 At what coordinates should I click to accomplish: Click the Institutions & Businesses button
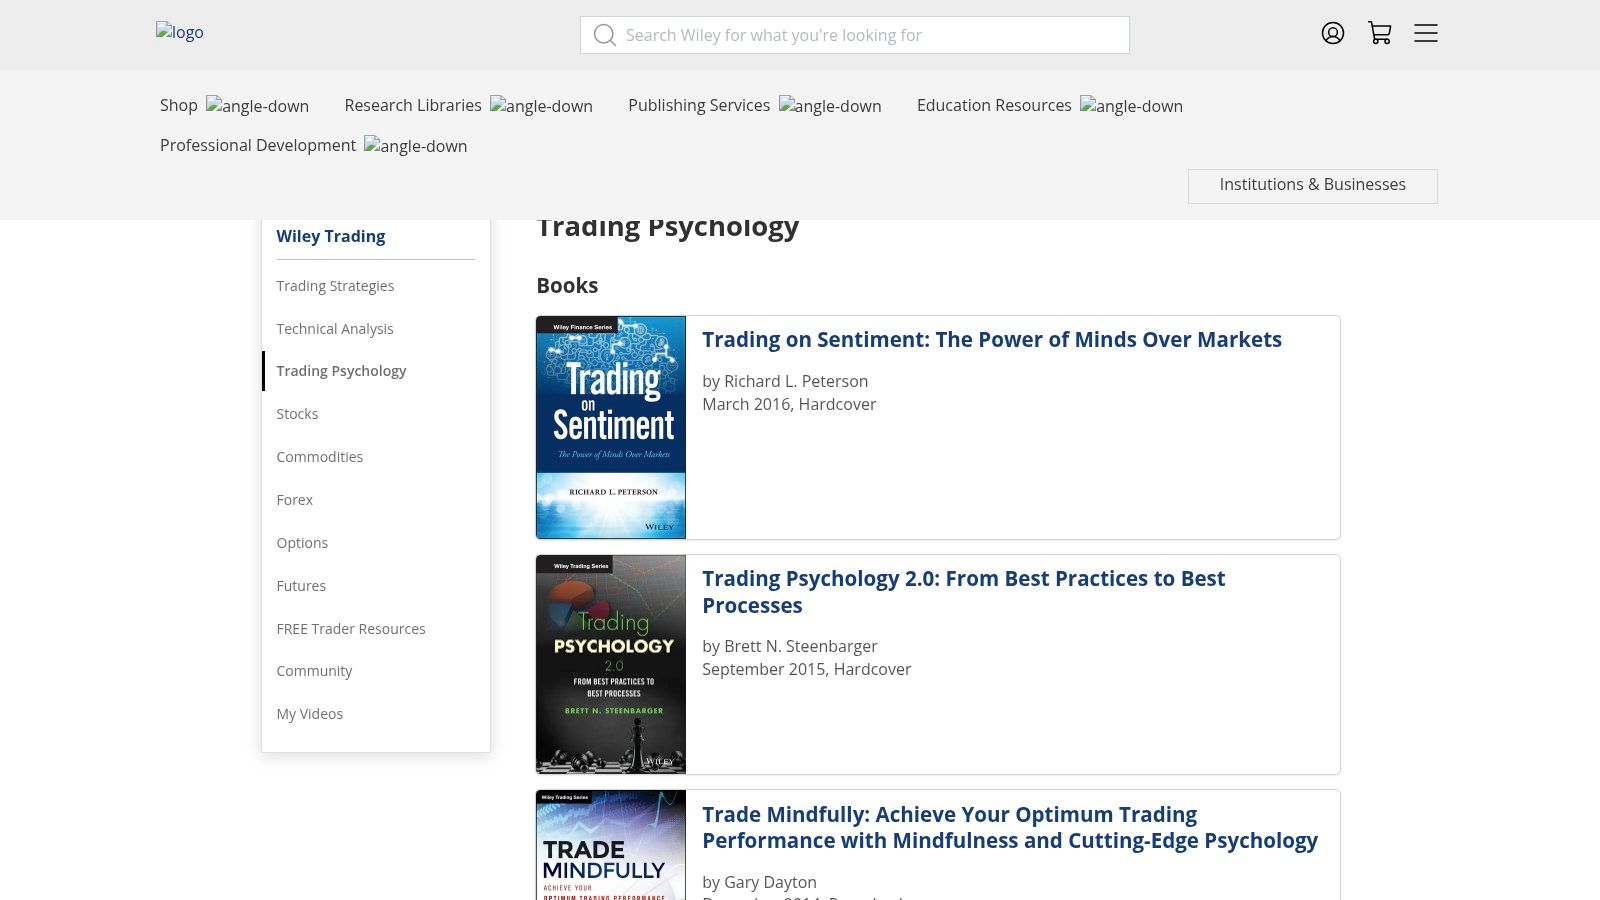[x=1312, y=185]
